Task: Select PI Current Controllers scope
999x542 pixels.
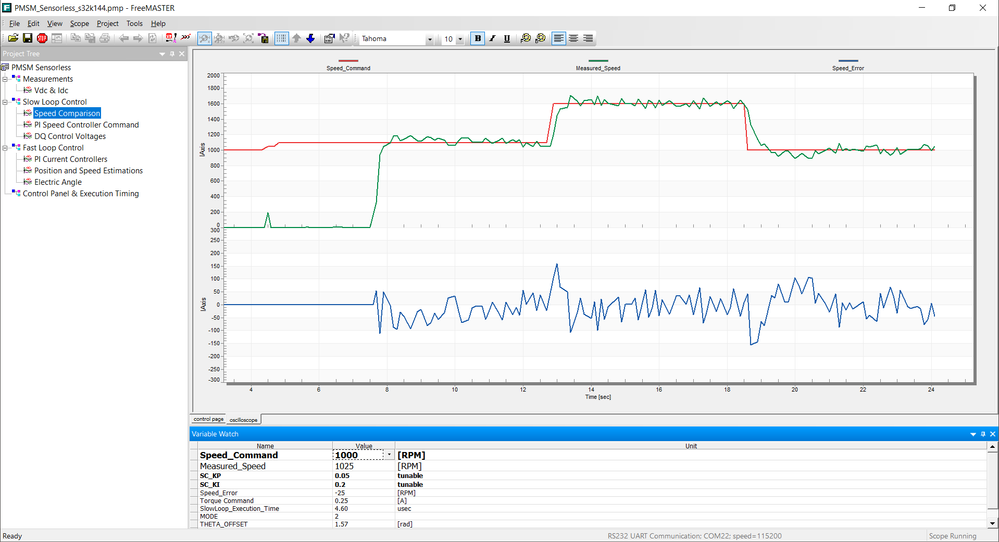Action: coord(71,159)
